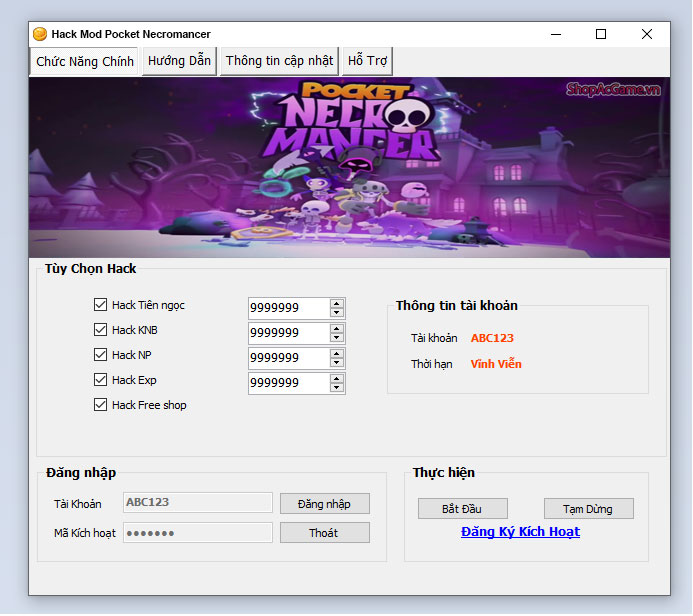Screen dimensions: 693x616
Task: Toggle the Hack NP checkbox
Action: [100, 355]
